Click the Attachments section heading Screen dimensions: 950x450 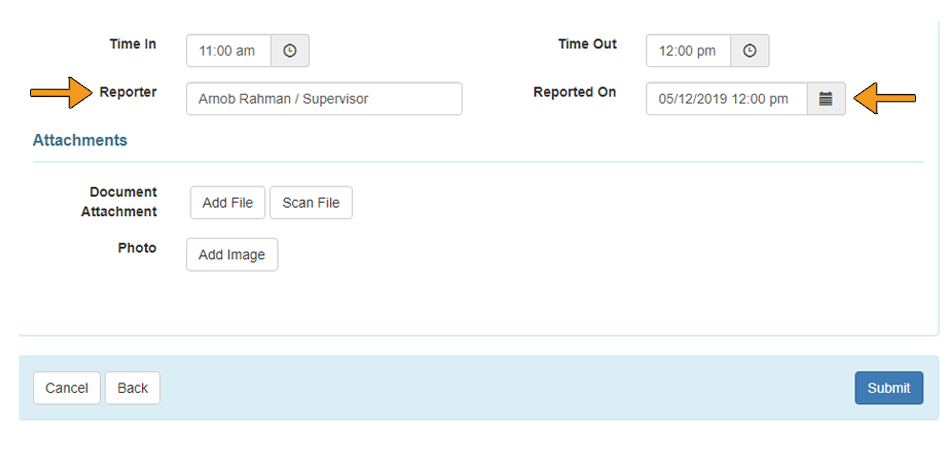pyautogui.click(x=80, y=141)
